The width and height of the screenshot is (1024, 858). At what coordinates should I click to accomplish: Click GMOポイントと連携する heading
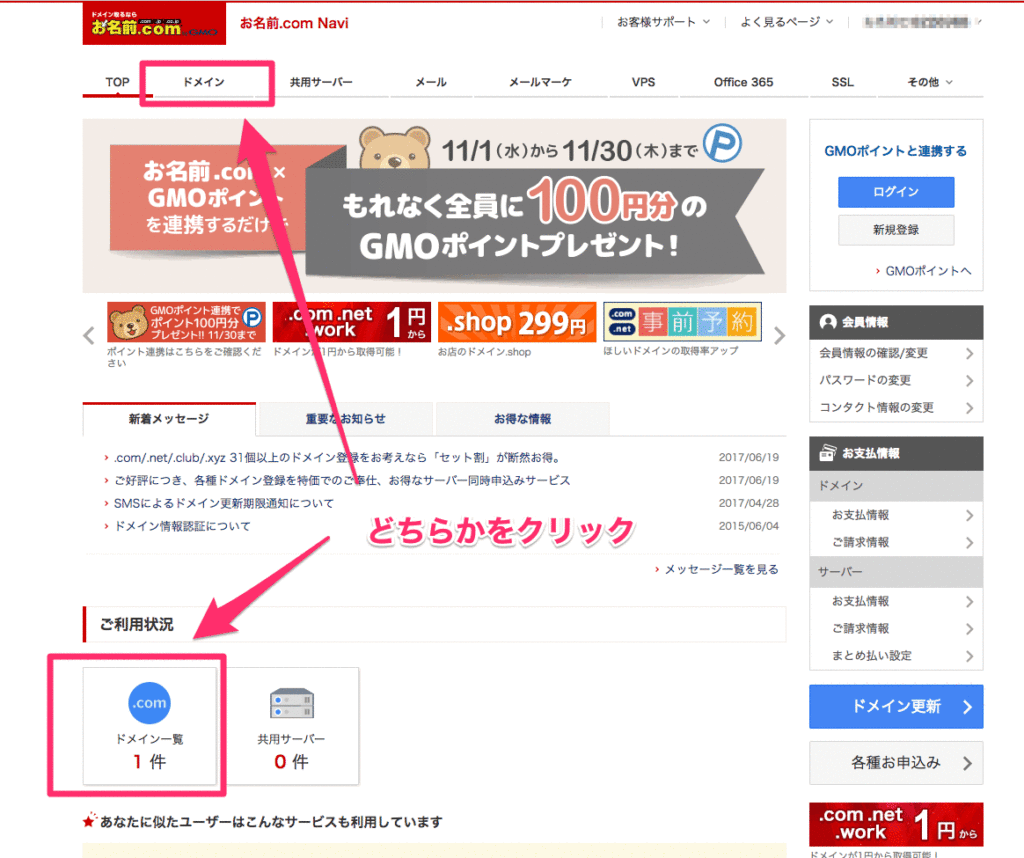coord(895,151)
